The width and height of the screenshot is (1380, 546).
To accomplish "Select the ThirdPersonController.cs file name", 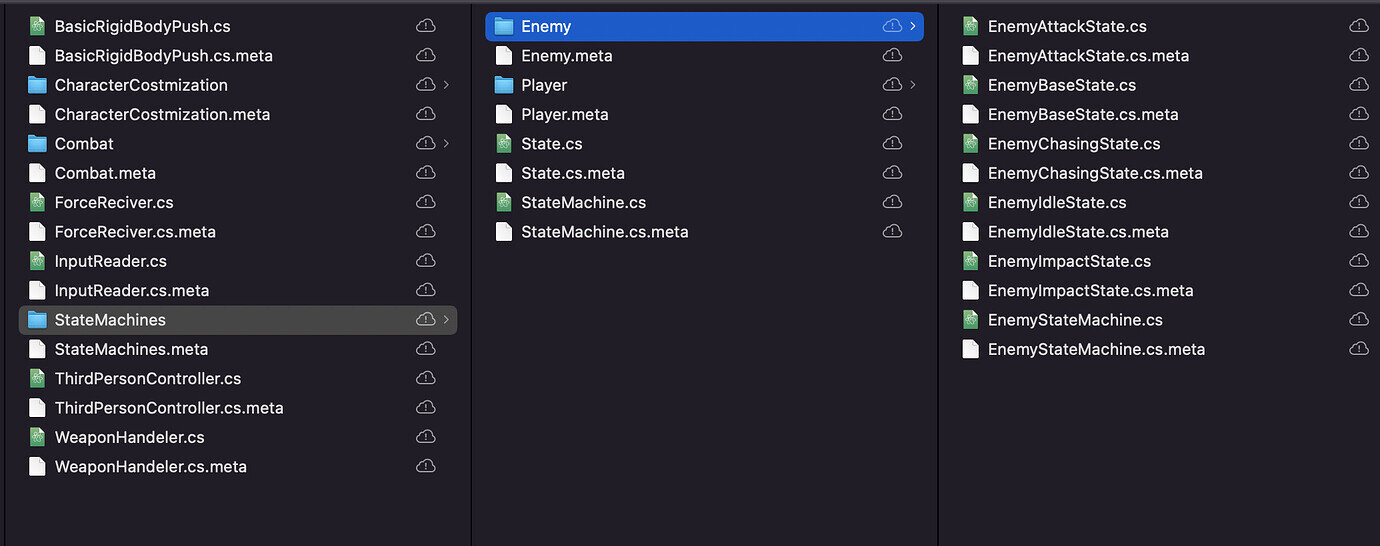I will coord(148,379).
